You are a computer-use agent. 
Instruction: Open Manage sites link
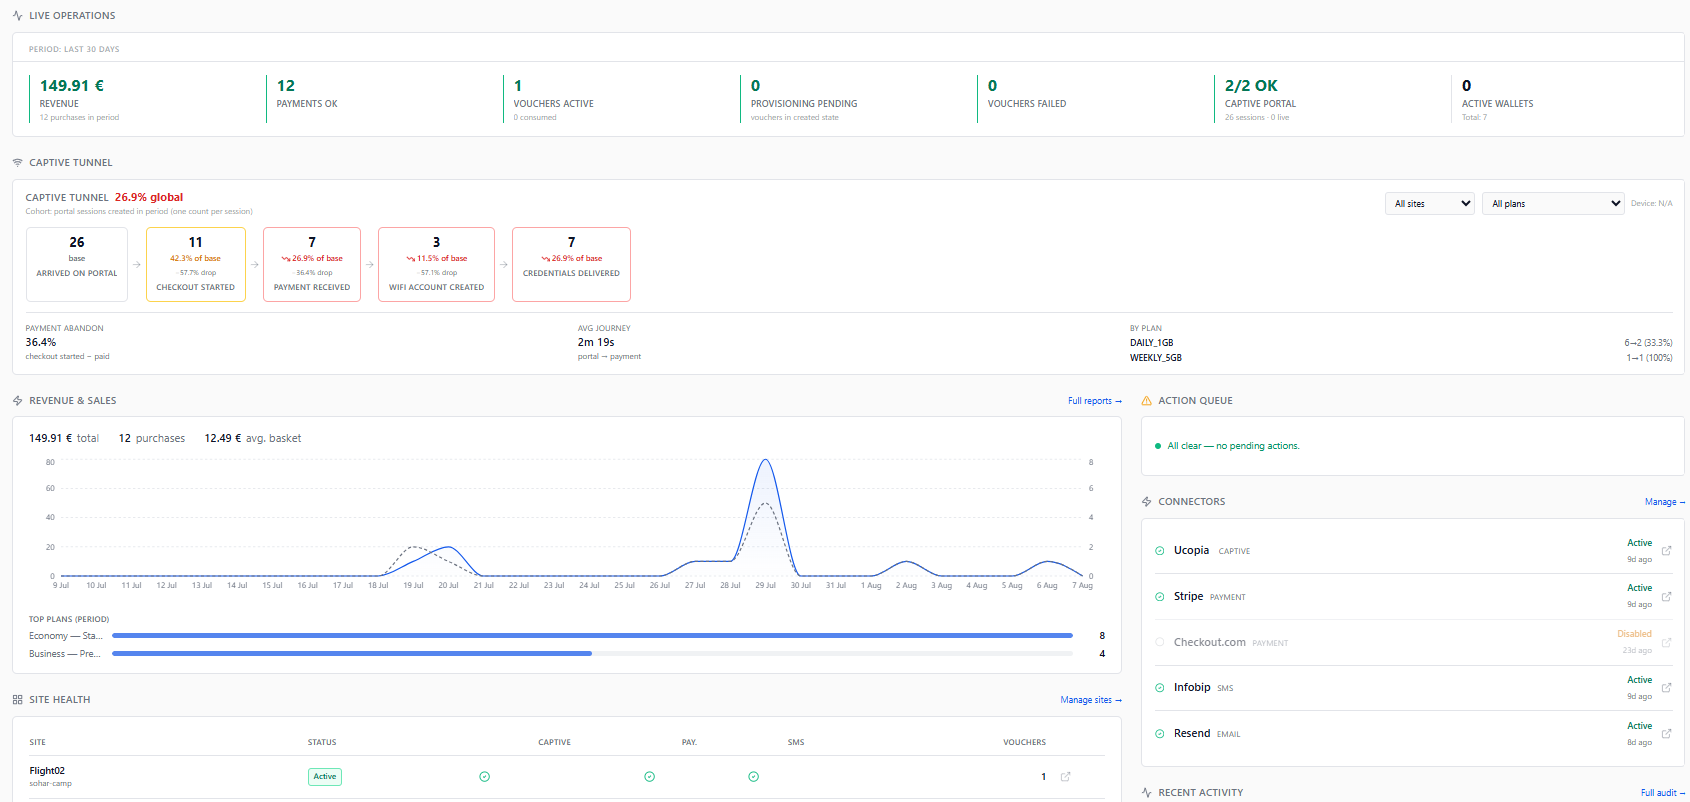pyautogui.click(x=1091, y=700)
